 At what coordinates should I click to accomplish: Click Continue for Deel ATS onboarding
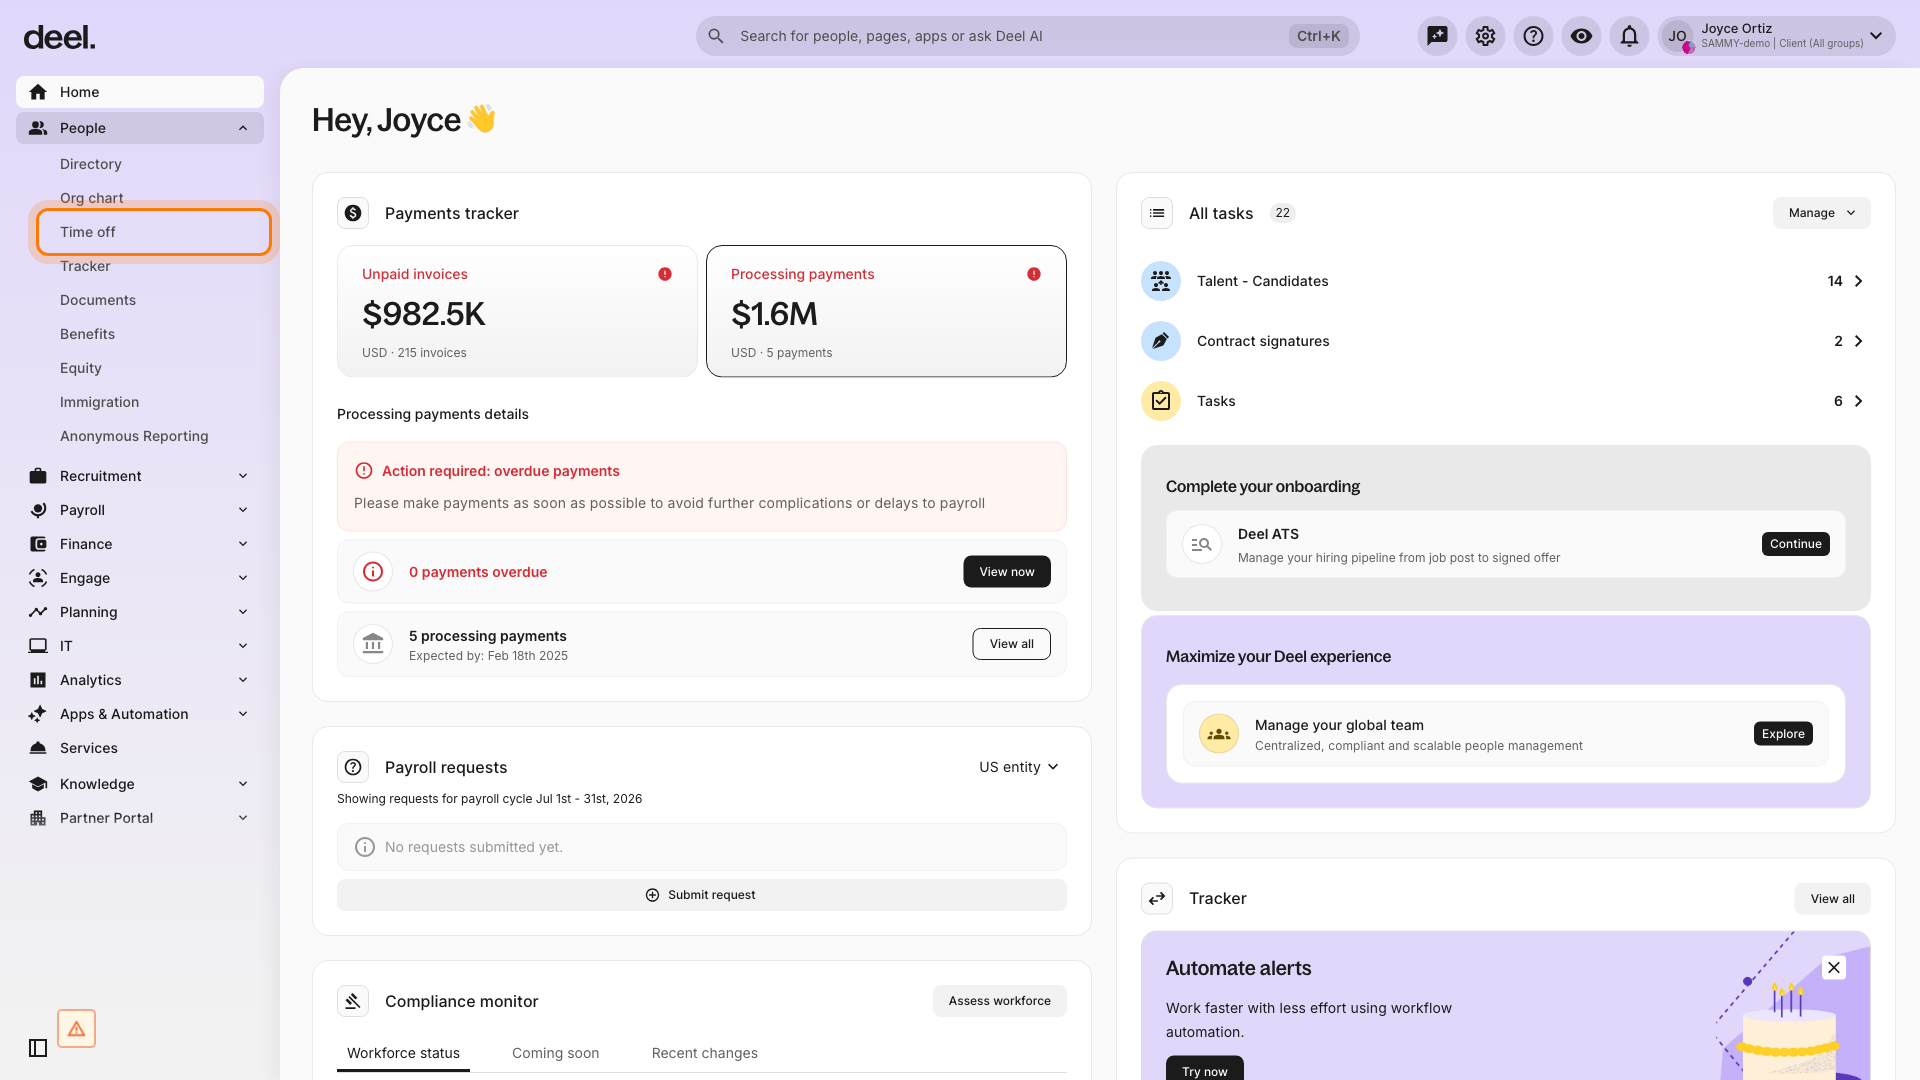click(x=1795, y=544)
